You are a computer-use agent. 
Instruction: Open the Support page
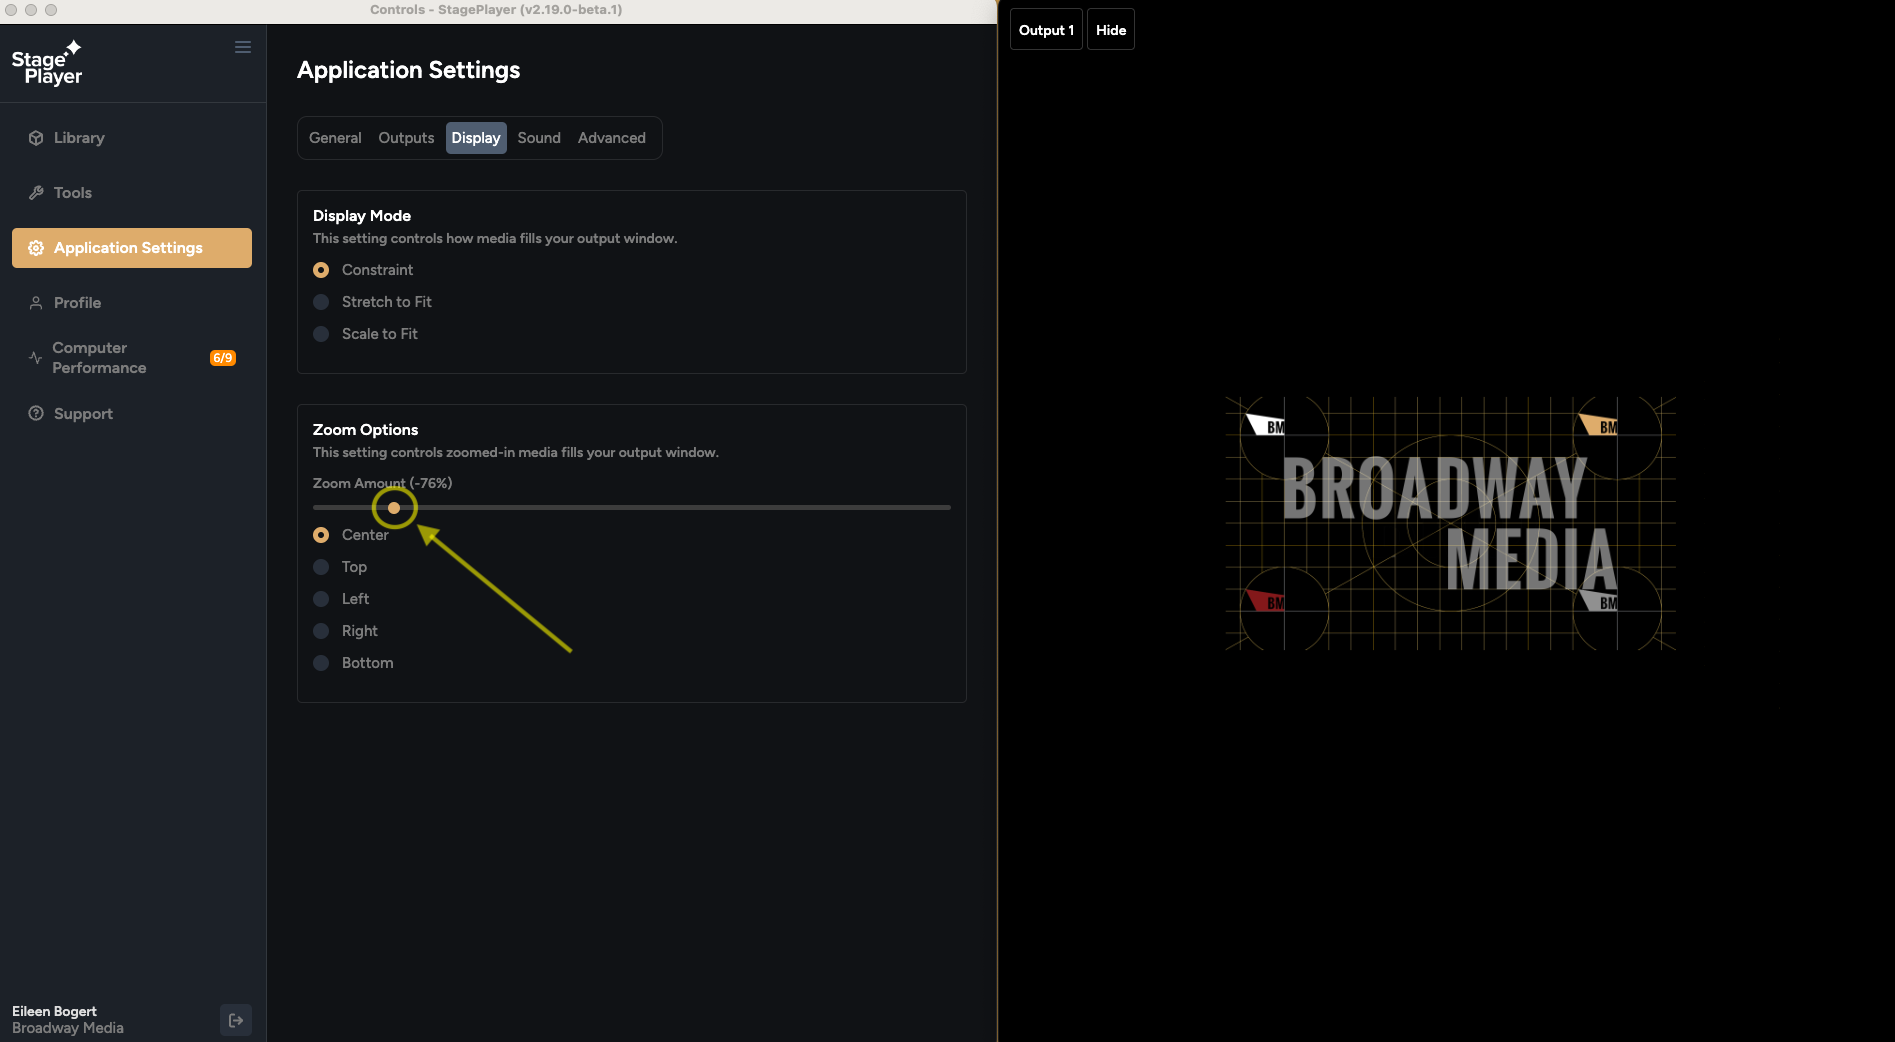click(132, 414)
